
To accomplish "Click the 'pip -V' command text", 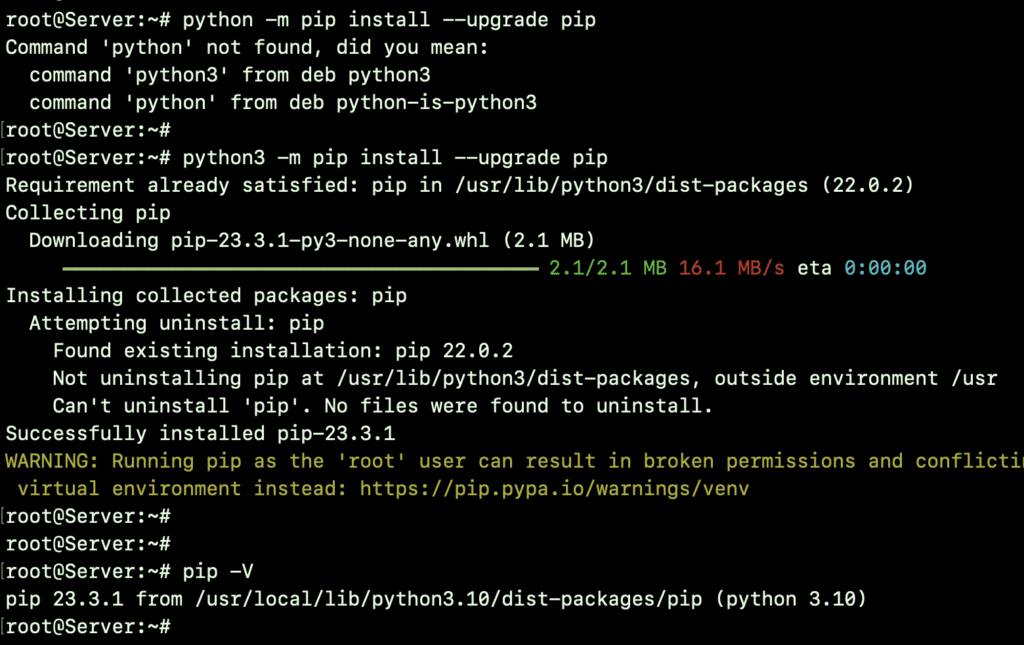I will (x=217, y=572).
